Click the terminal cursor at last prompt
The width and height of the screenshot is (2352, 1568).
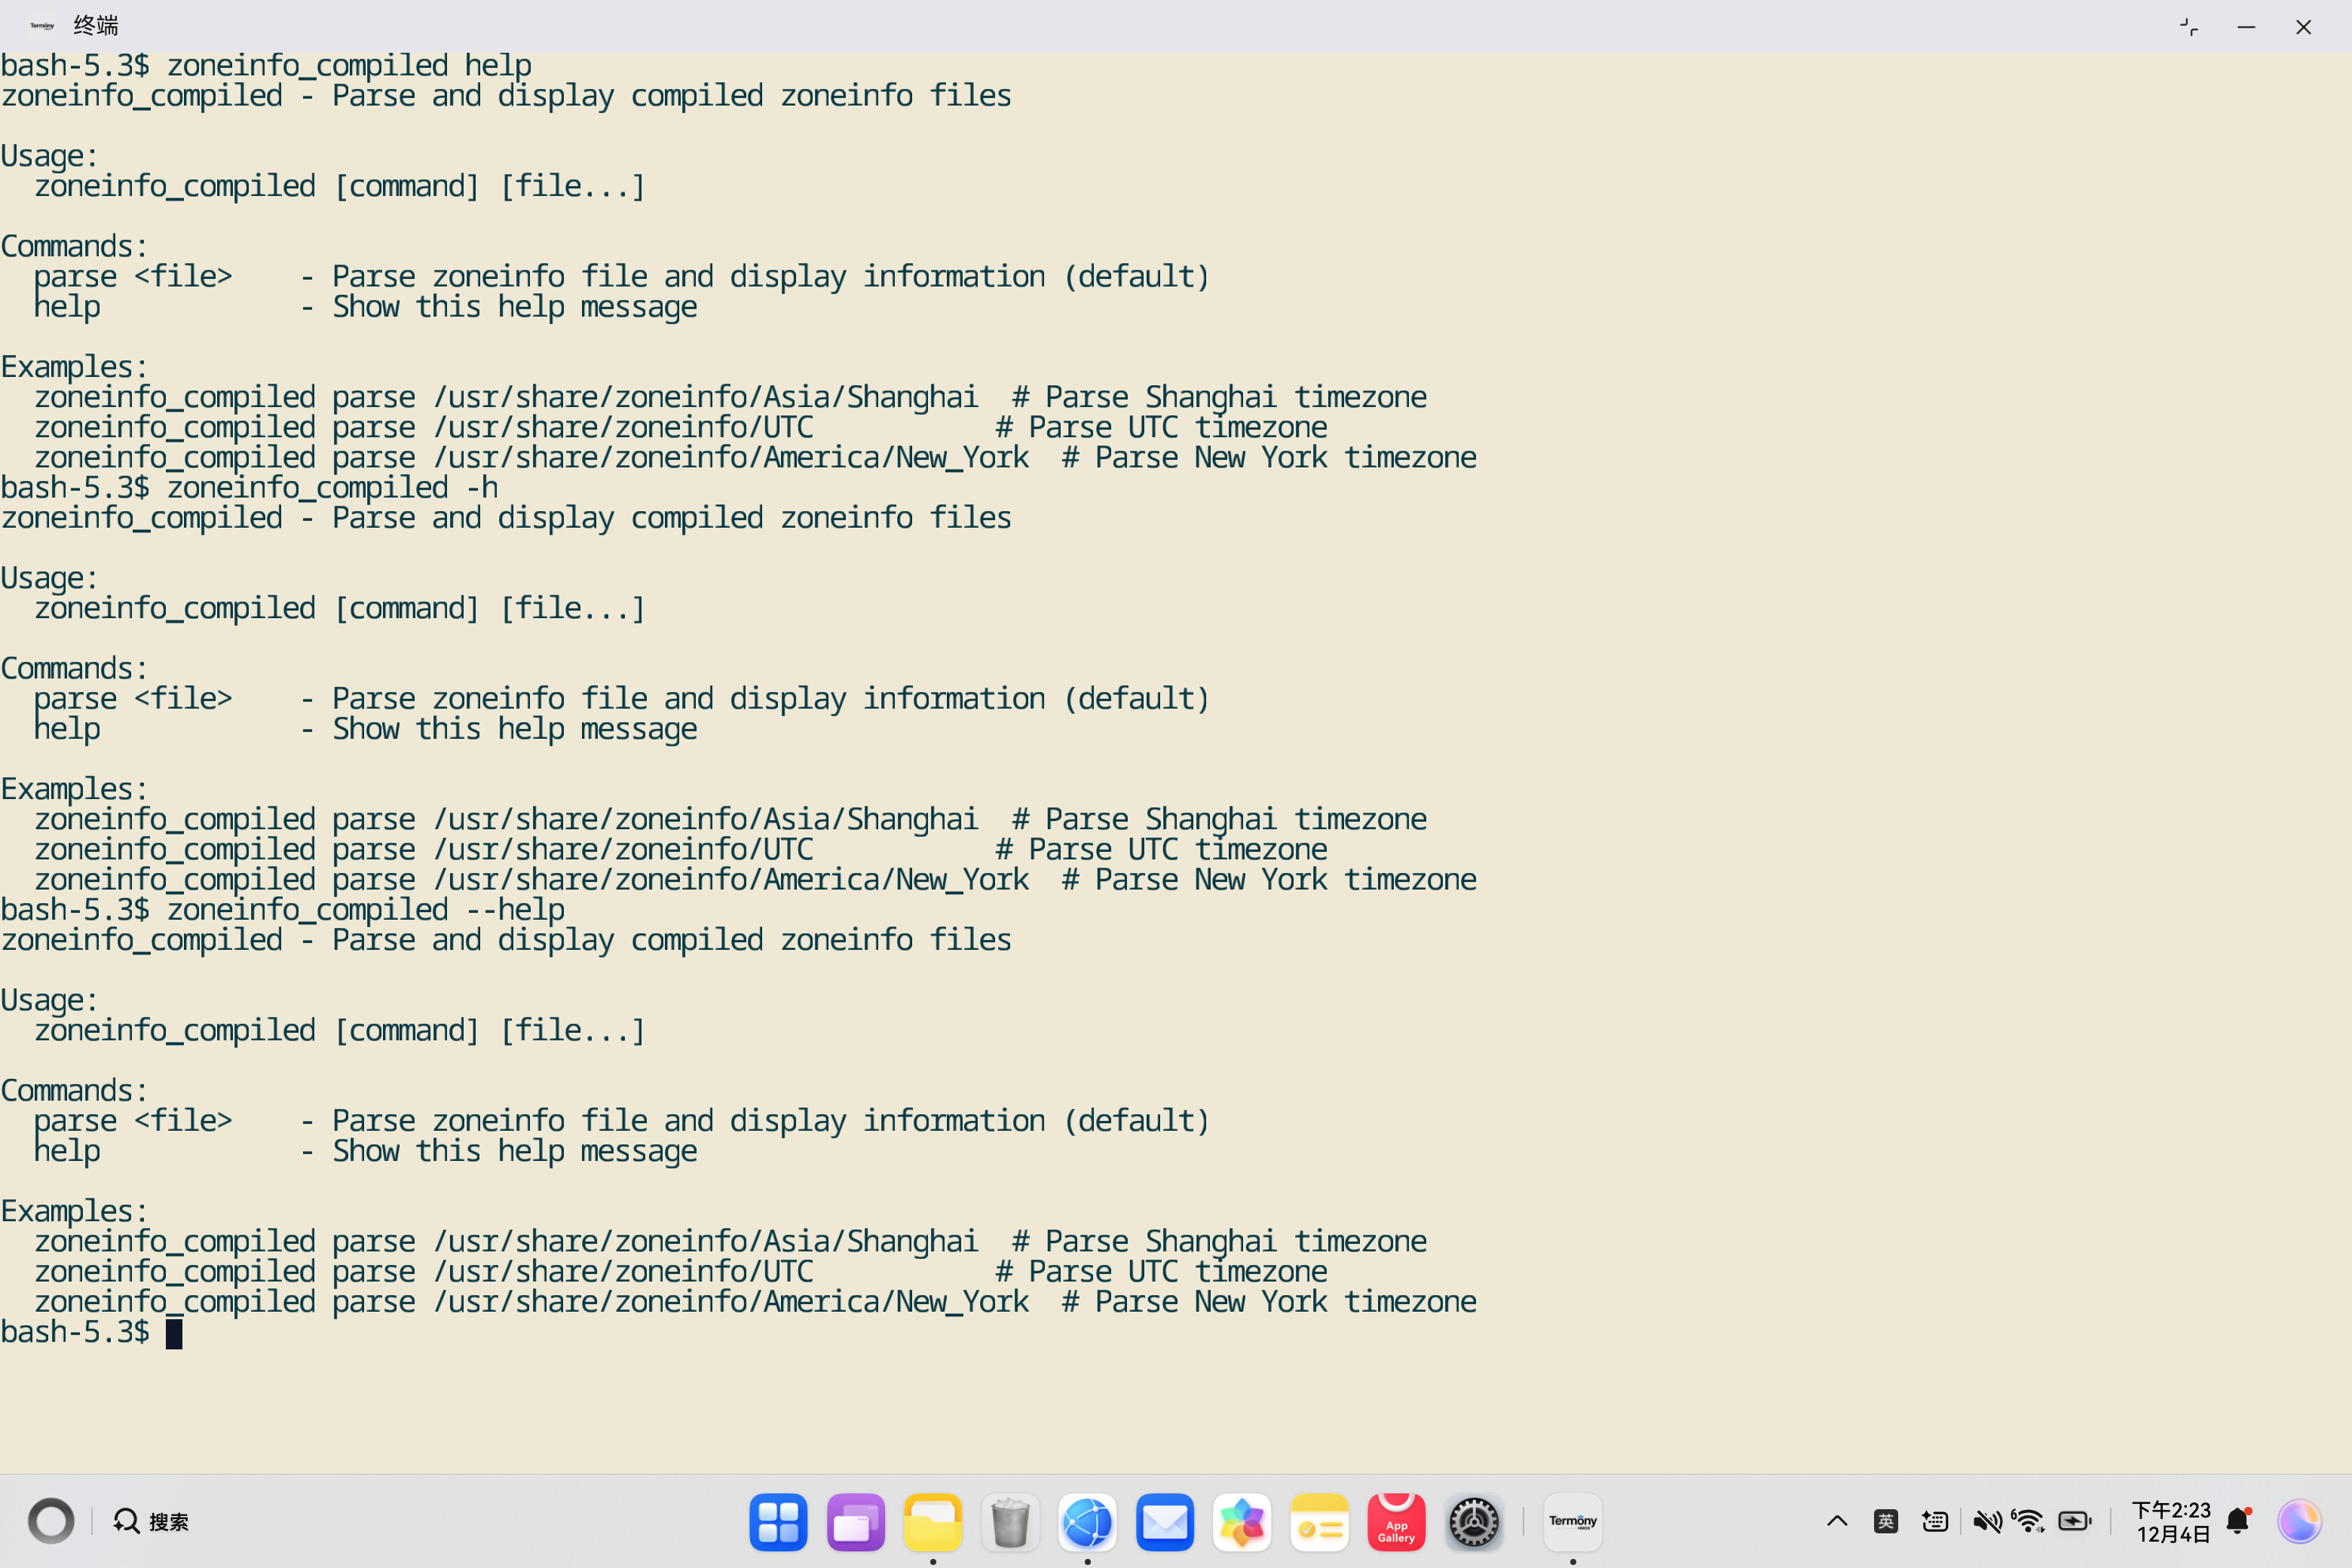tap(174, 1333)
